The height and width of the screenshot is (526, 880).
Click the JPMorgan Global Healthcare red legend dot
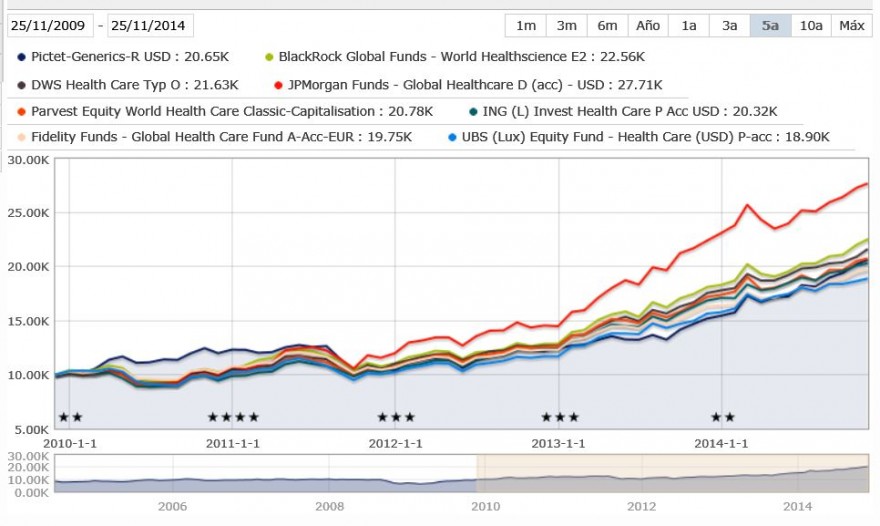pos(278,85)
